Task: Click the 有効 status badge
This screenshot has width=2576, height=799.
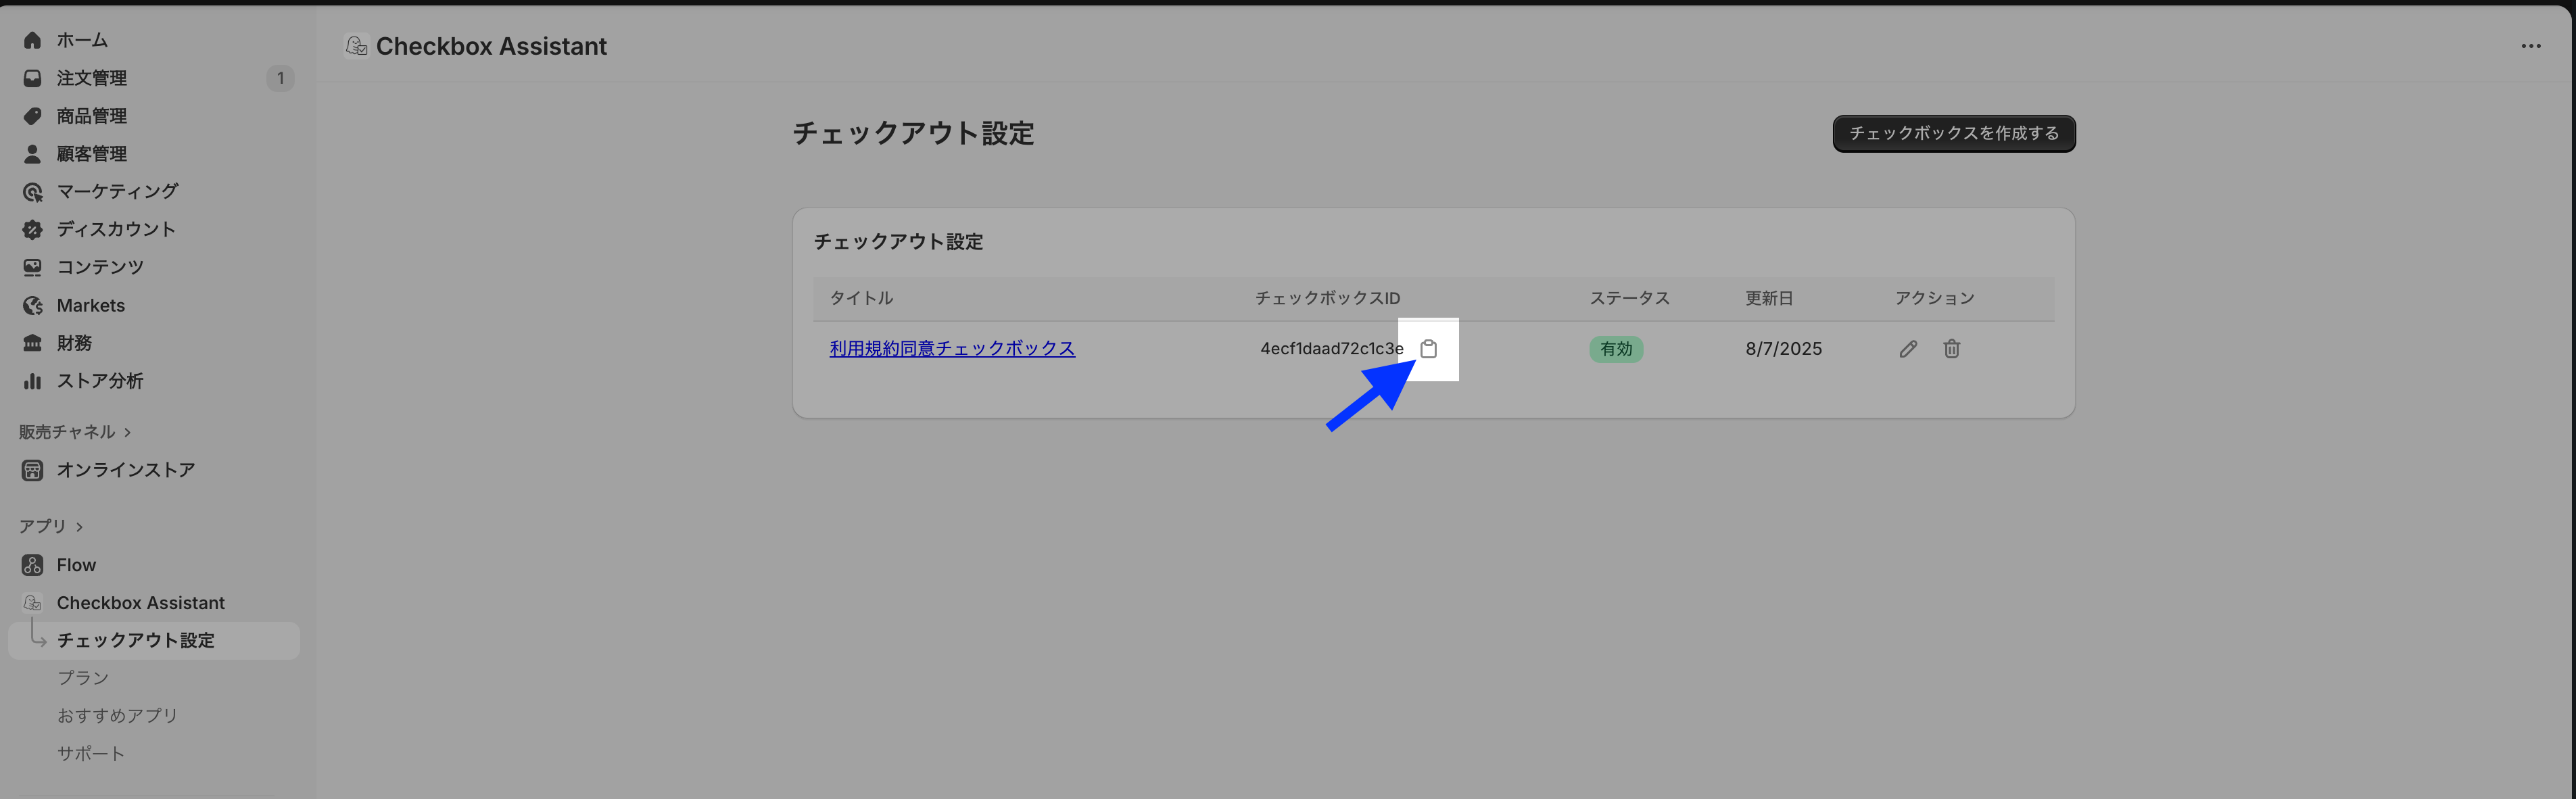Action: (1615, 349)
